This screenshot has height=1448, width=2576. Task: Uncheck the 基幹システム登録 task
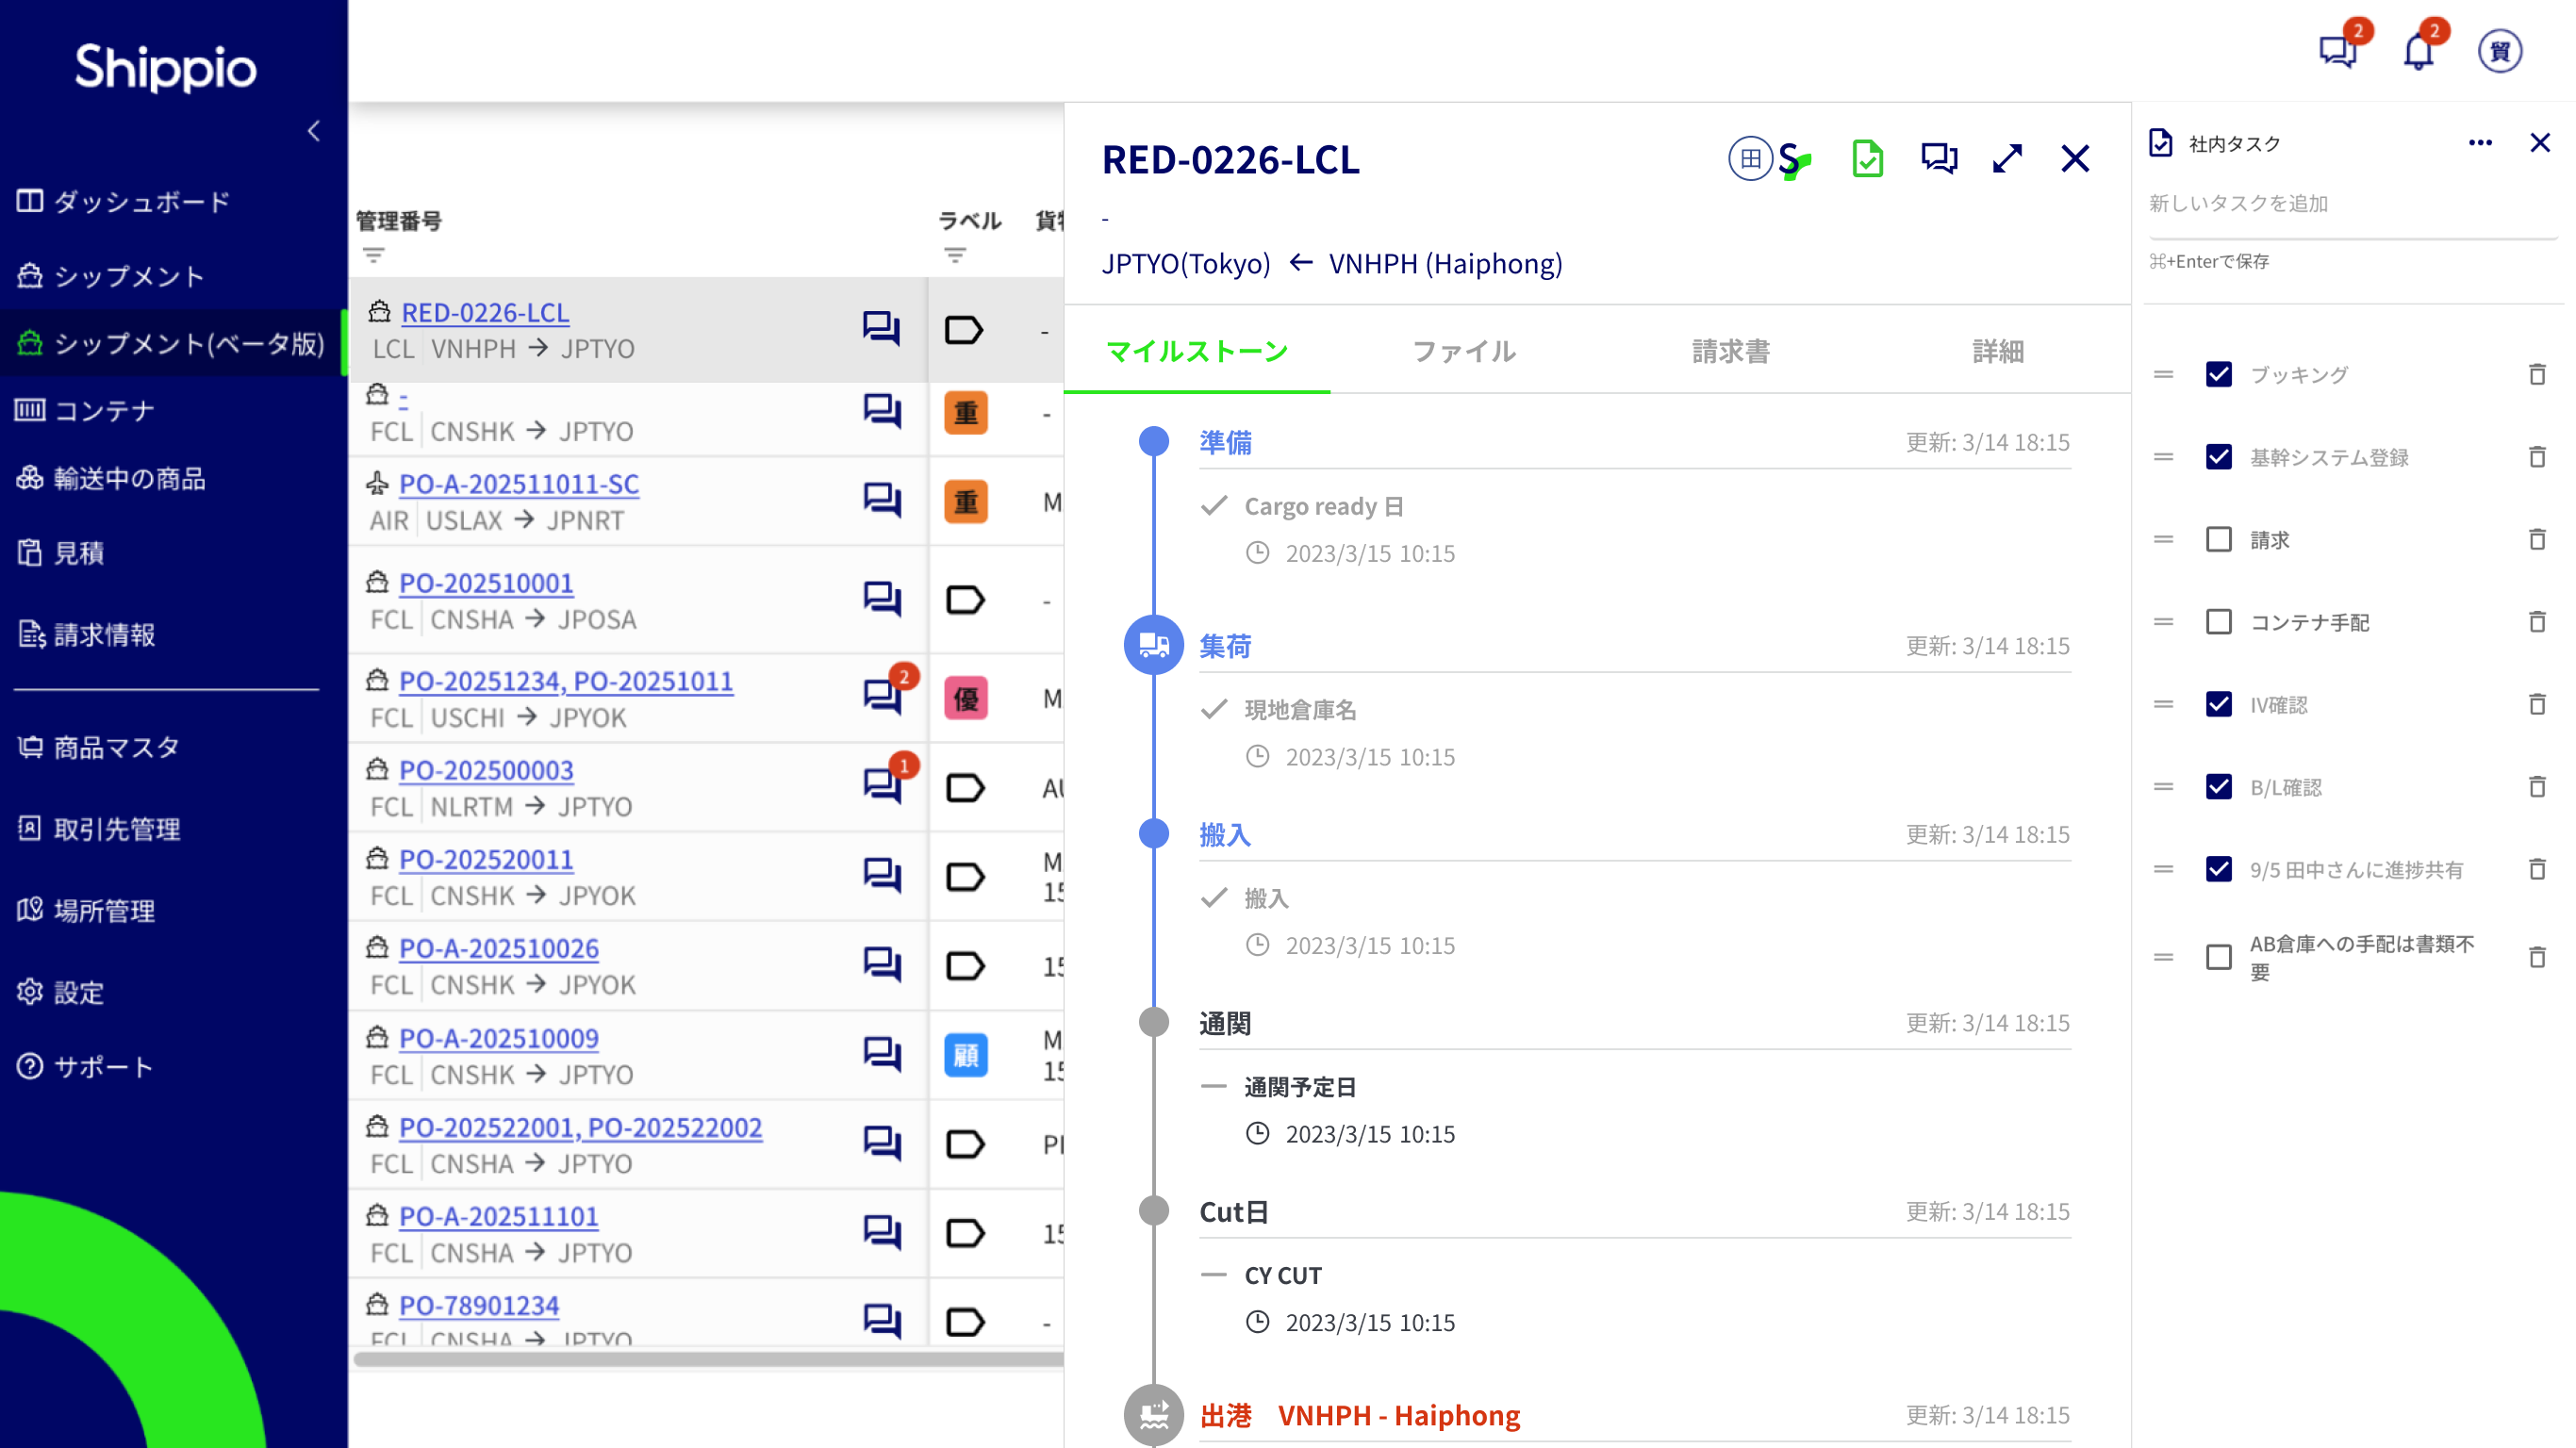coord(2219,457)
